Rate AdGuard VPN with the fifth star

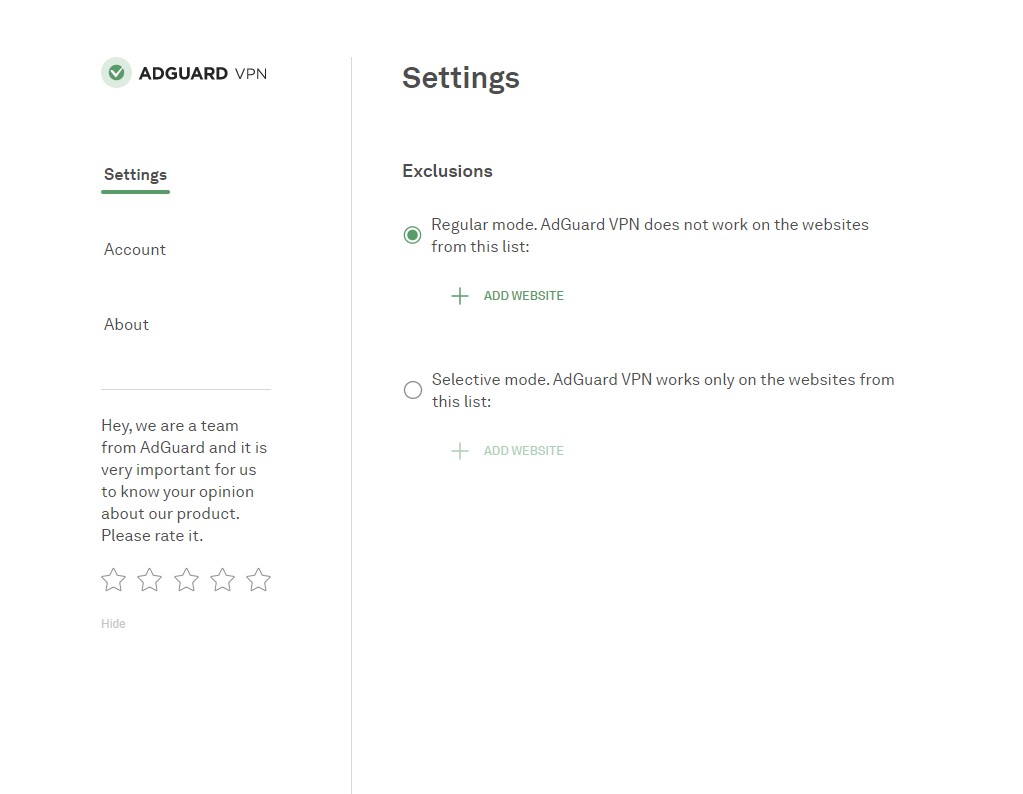click(258, 580)
